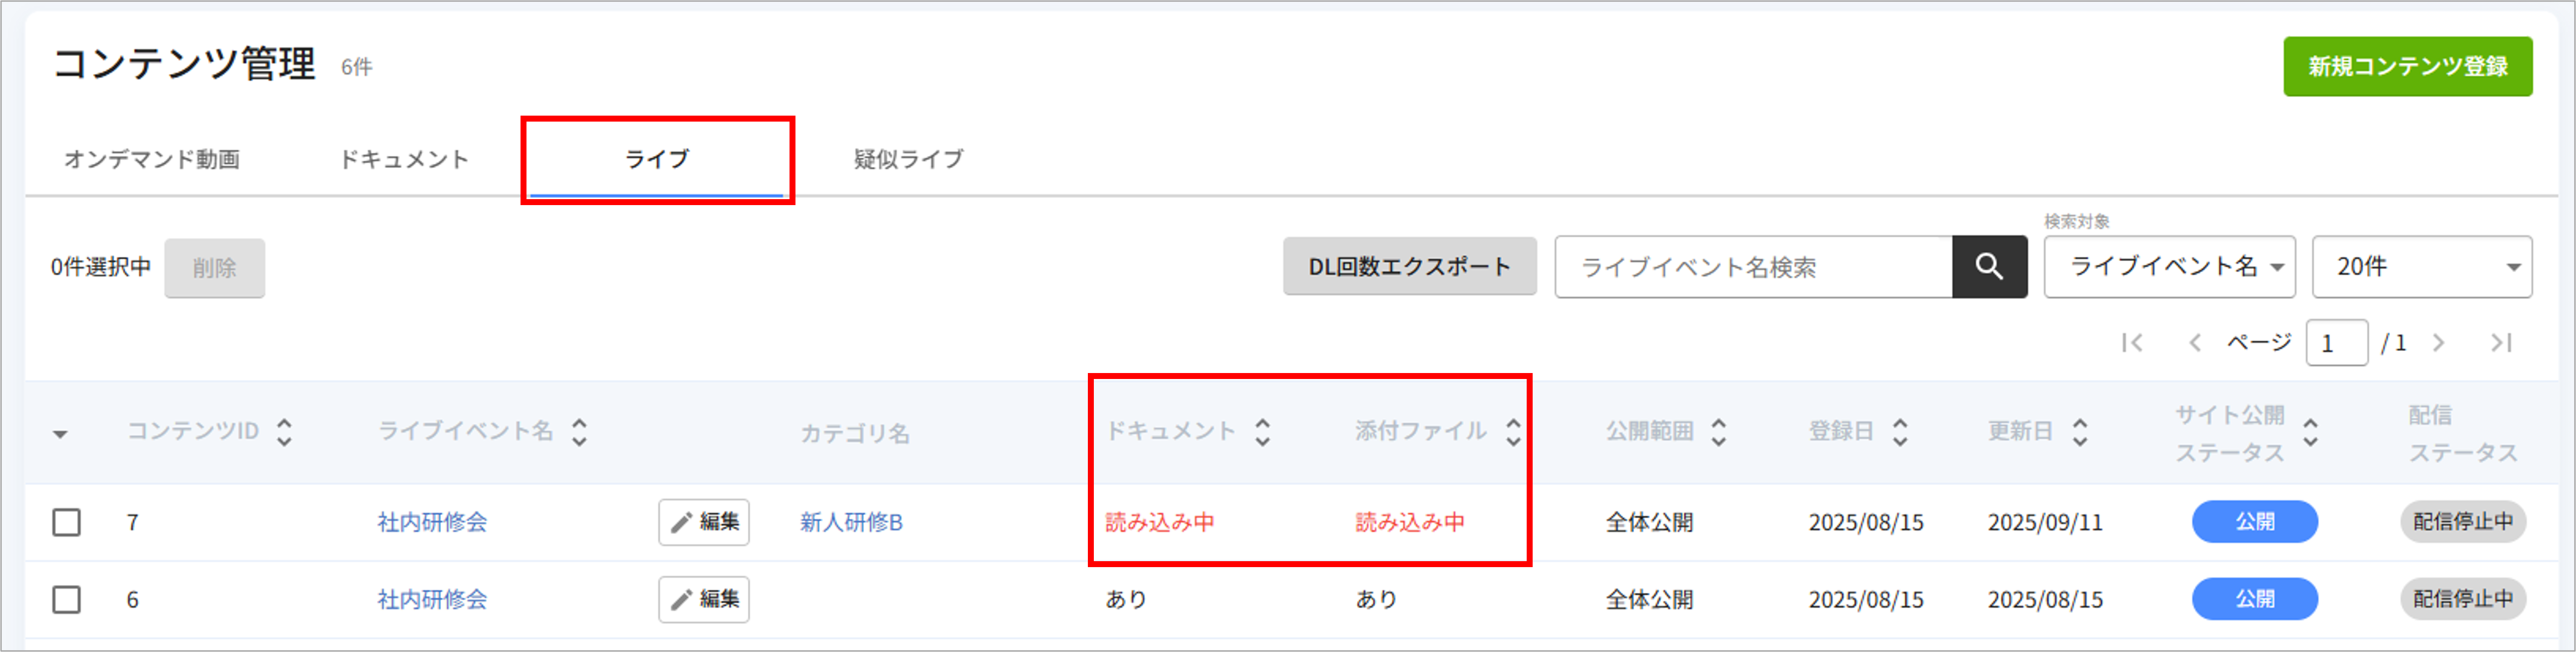This screenshot has height=652, width=2576.
Task: Sort by 登録日 column arrows
Action: pyautogui.click(x=1900, y=432)
